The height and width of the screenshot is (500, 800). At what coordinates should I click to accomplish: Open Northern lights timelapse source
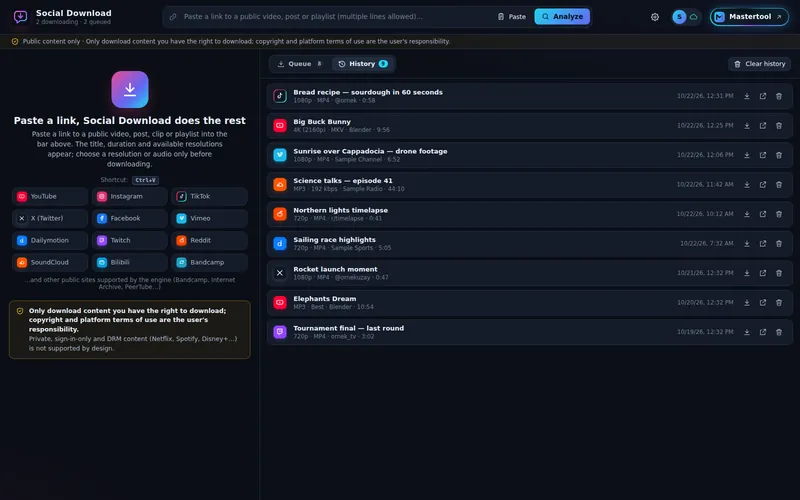(763, 214)
